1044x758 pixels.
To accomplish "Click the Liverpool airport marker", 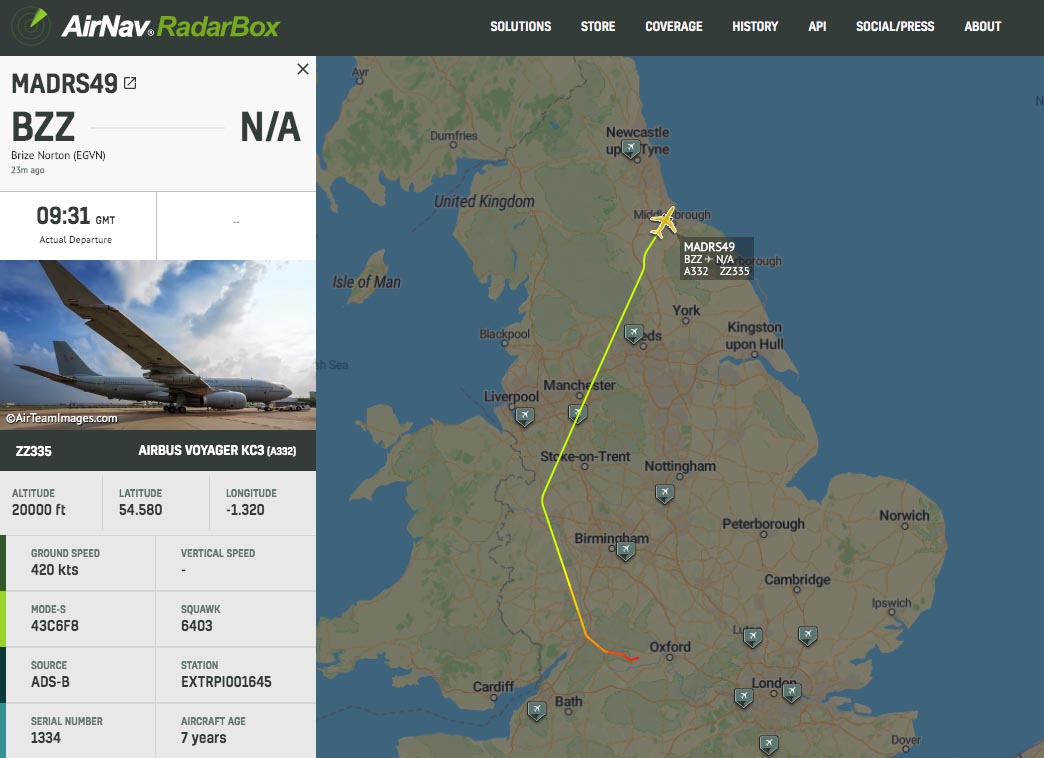I will pos(525,417).
